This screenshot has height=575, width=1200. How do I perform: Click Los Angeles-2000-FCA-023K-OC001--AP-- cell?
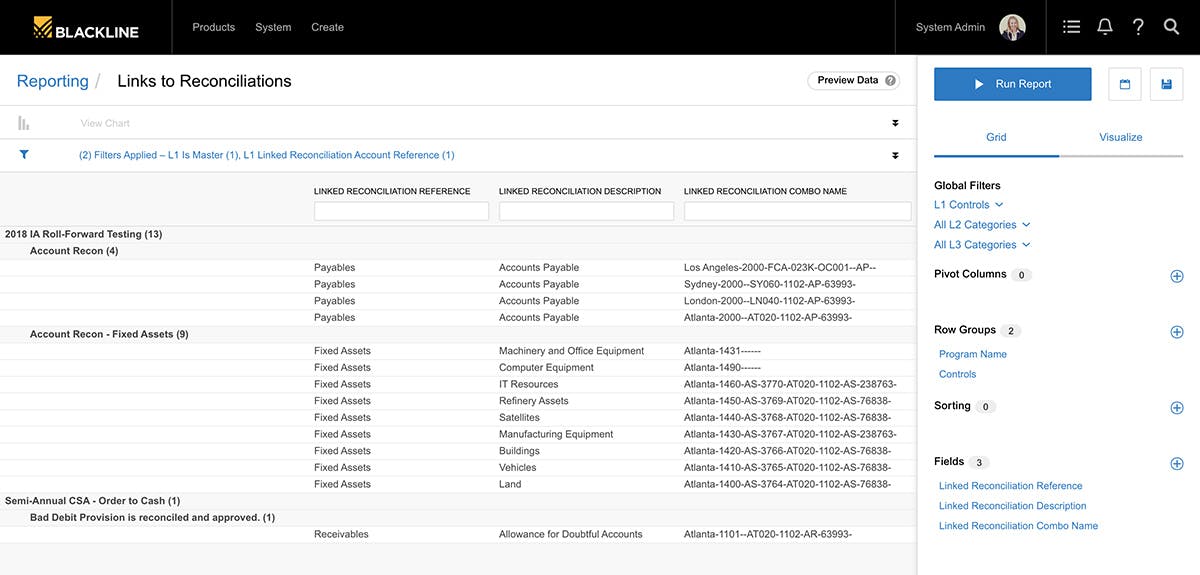click(x=780, y=268)
